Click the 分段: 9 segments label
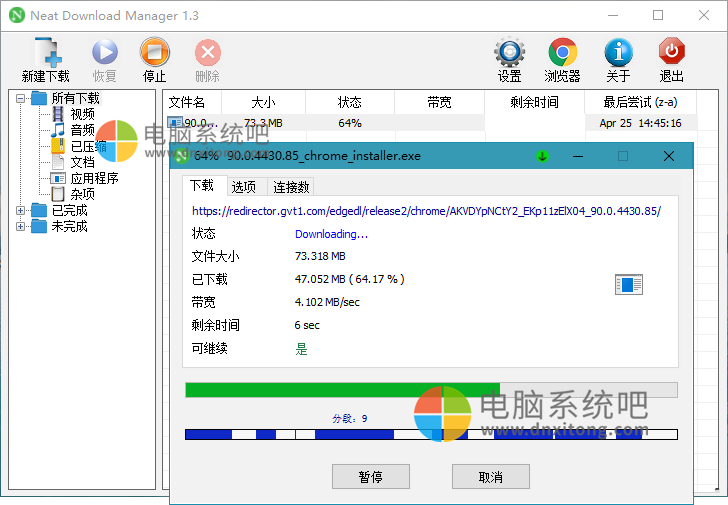The height and width of the screenshot is (505, 728). coord(350,419)
